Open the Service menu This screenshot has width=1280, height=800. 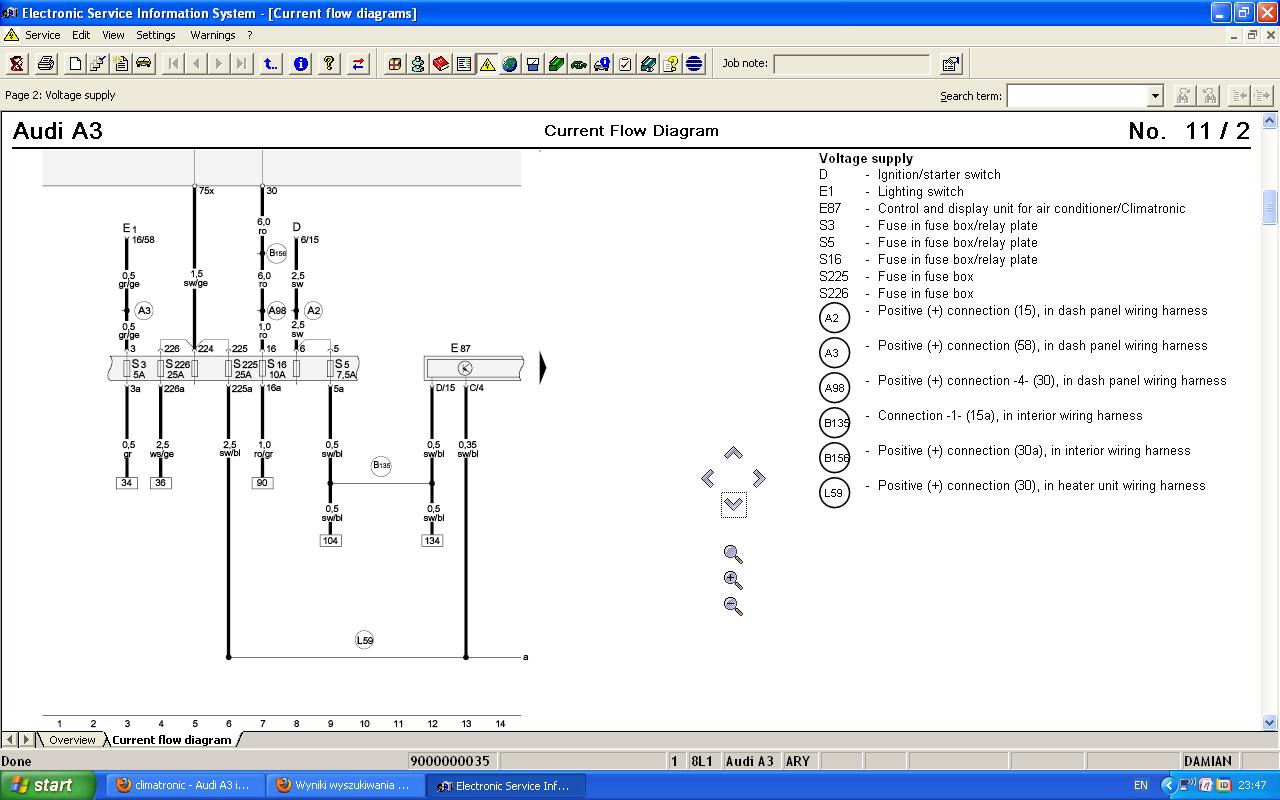point(42,35)
